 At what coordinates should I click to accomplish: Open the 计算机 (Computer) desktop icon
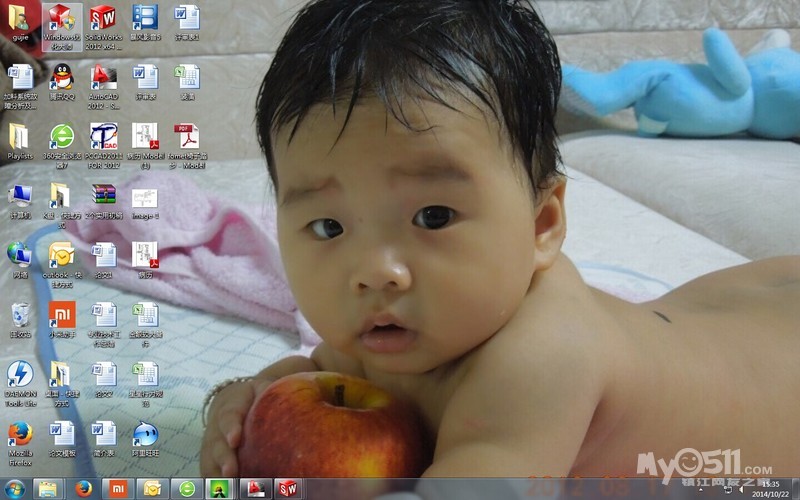click(x=20, y=202)
